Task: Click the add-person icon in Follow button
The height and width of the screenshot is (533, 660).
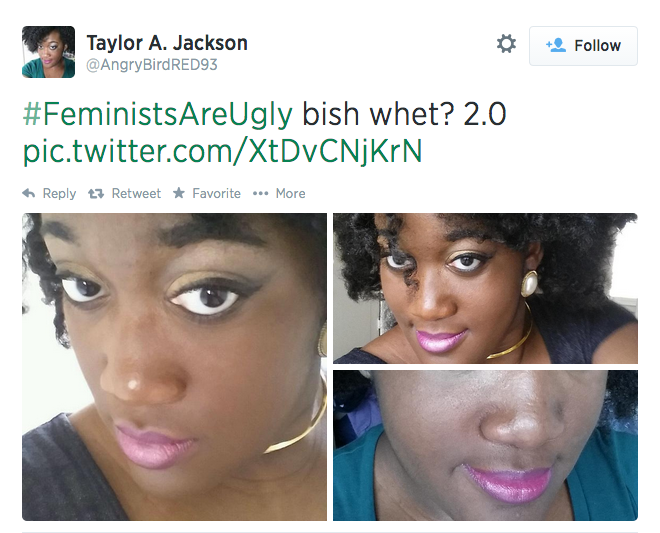Action: click(556, 45)
